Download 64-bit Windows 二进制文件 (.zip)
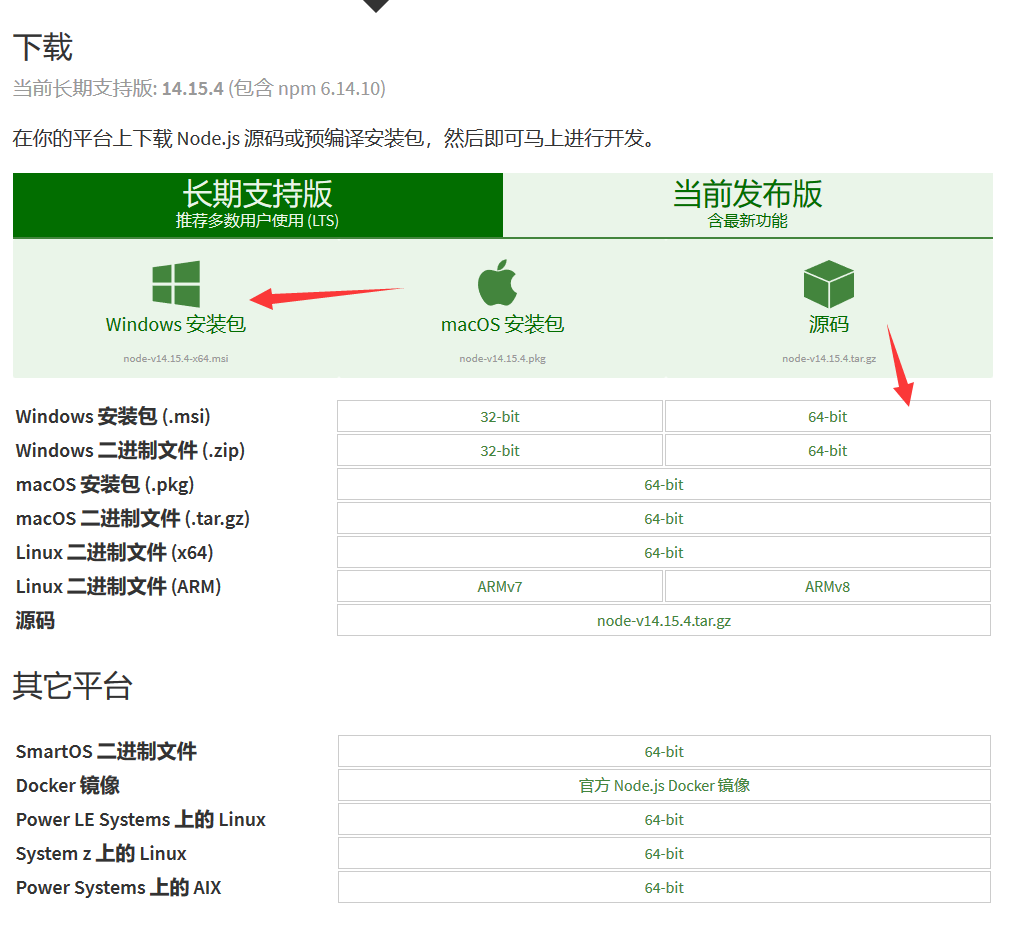 828,451
